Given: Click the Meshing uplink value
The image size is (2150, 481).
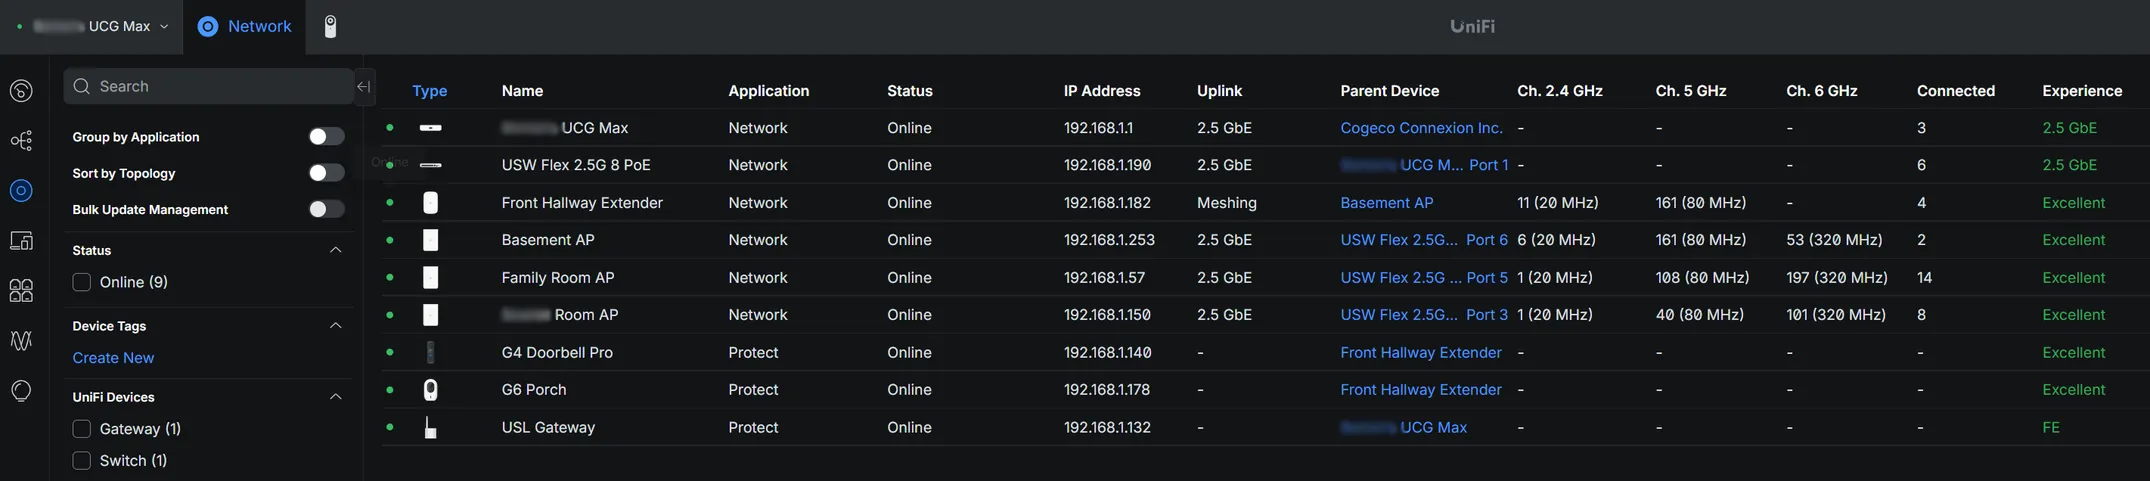Looking at the screenshot, I should point(1226,203).
